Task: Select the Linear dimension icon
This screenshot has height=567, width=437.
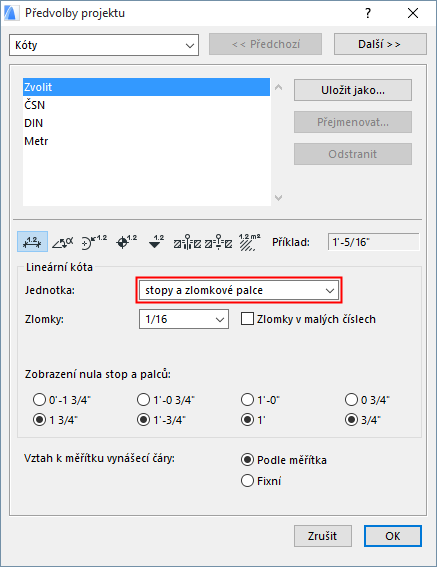Action: pos(32,242)
